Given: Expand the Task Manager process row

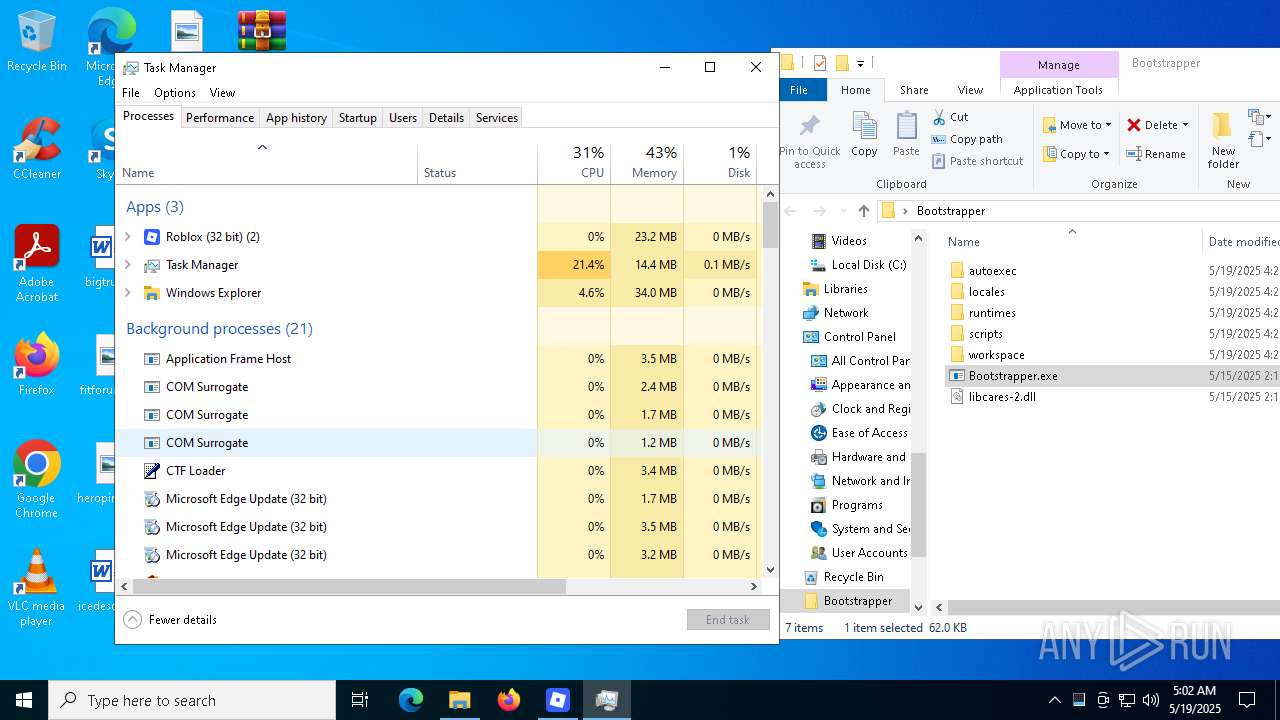Looking at the screenshot, I should 128,265.
